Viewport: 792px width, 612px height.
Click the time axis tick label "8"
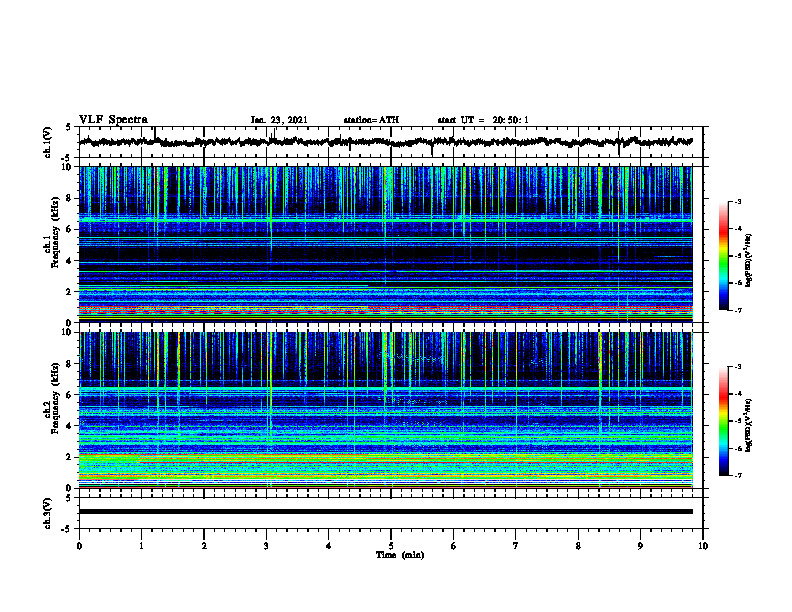click(x=578, y=546)
